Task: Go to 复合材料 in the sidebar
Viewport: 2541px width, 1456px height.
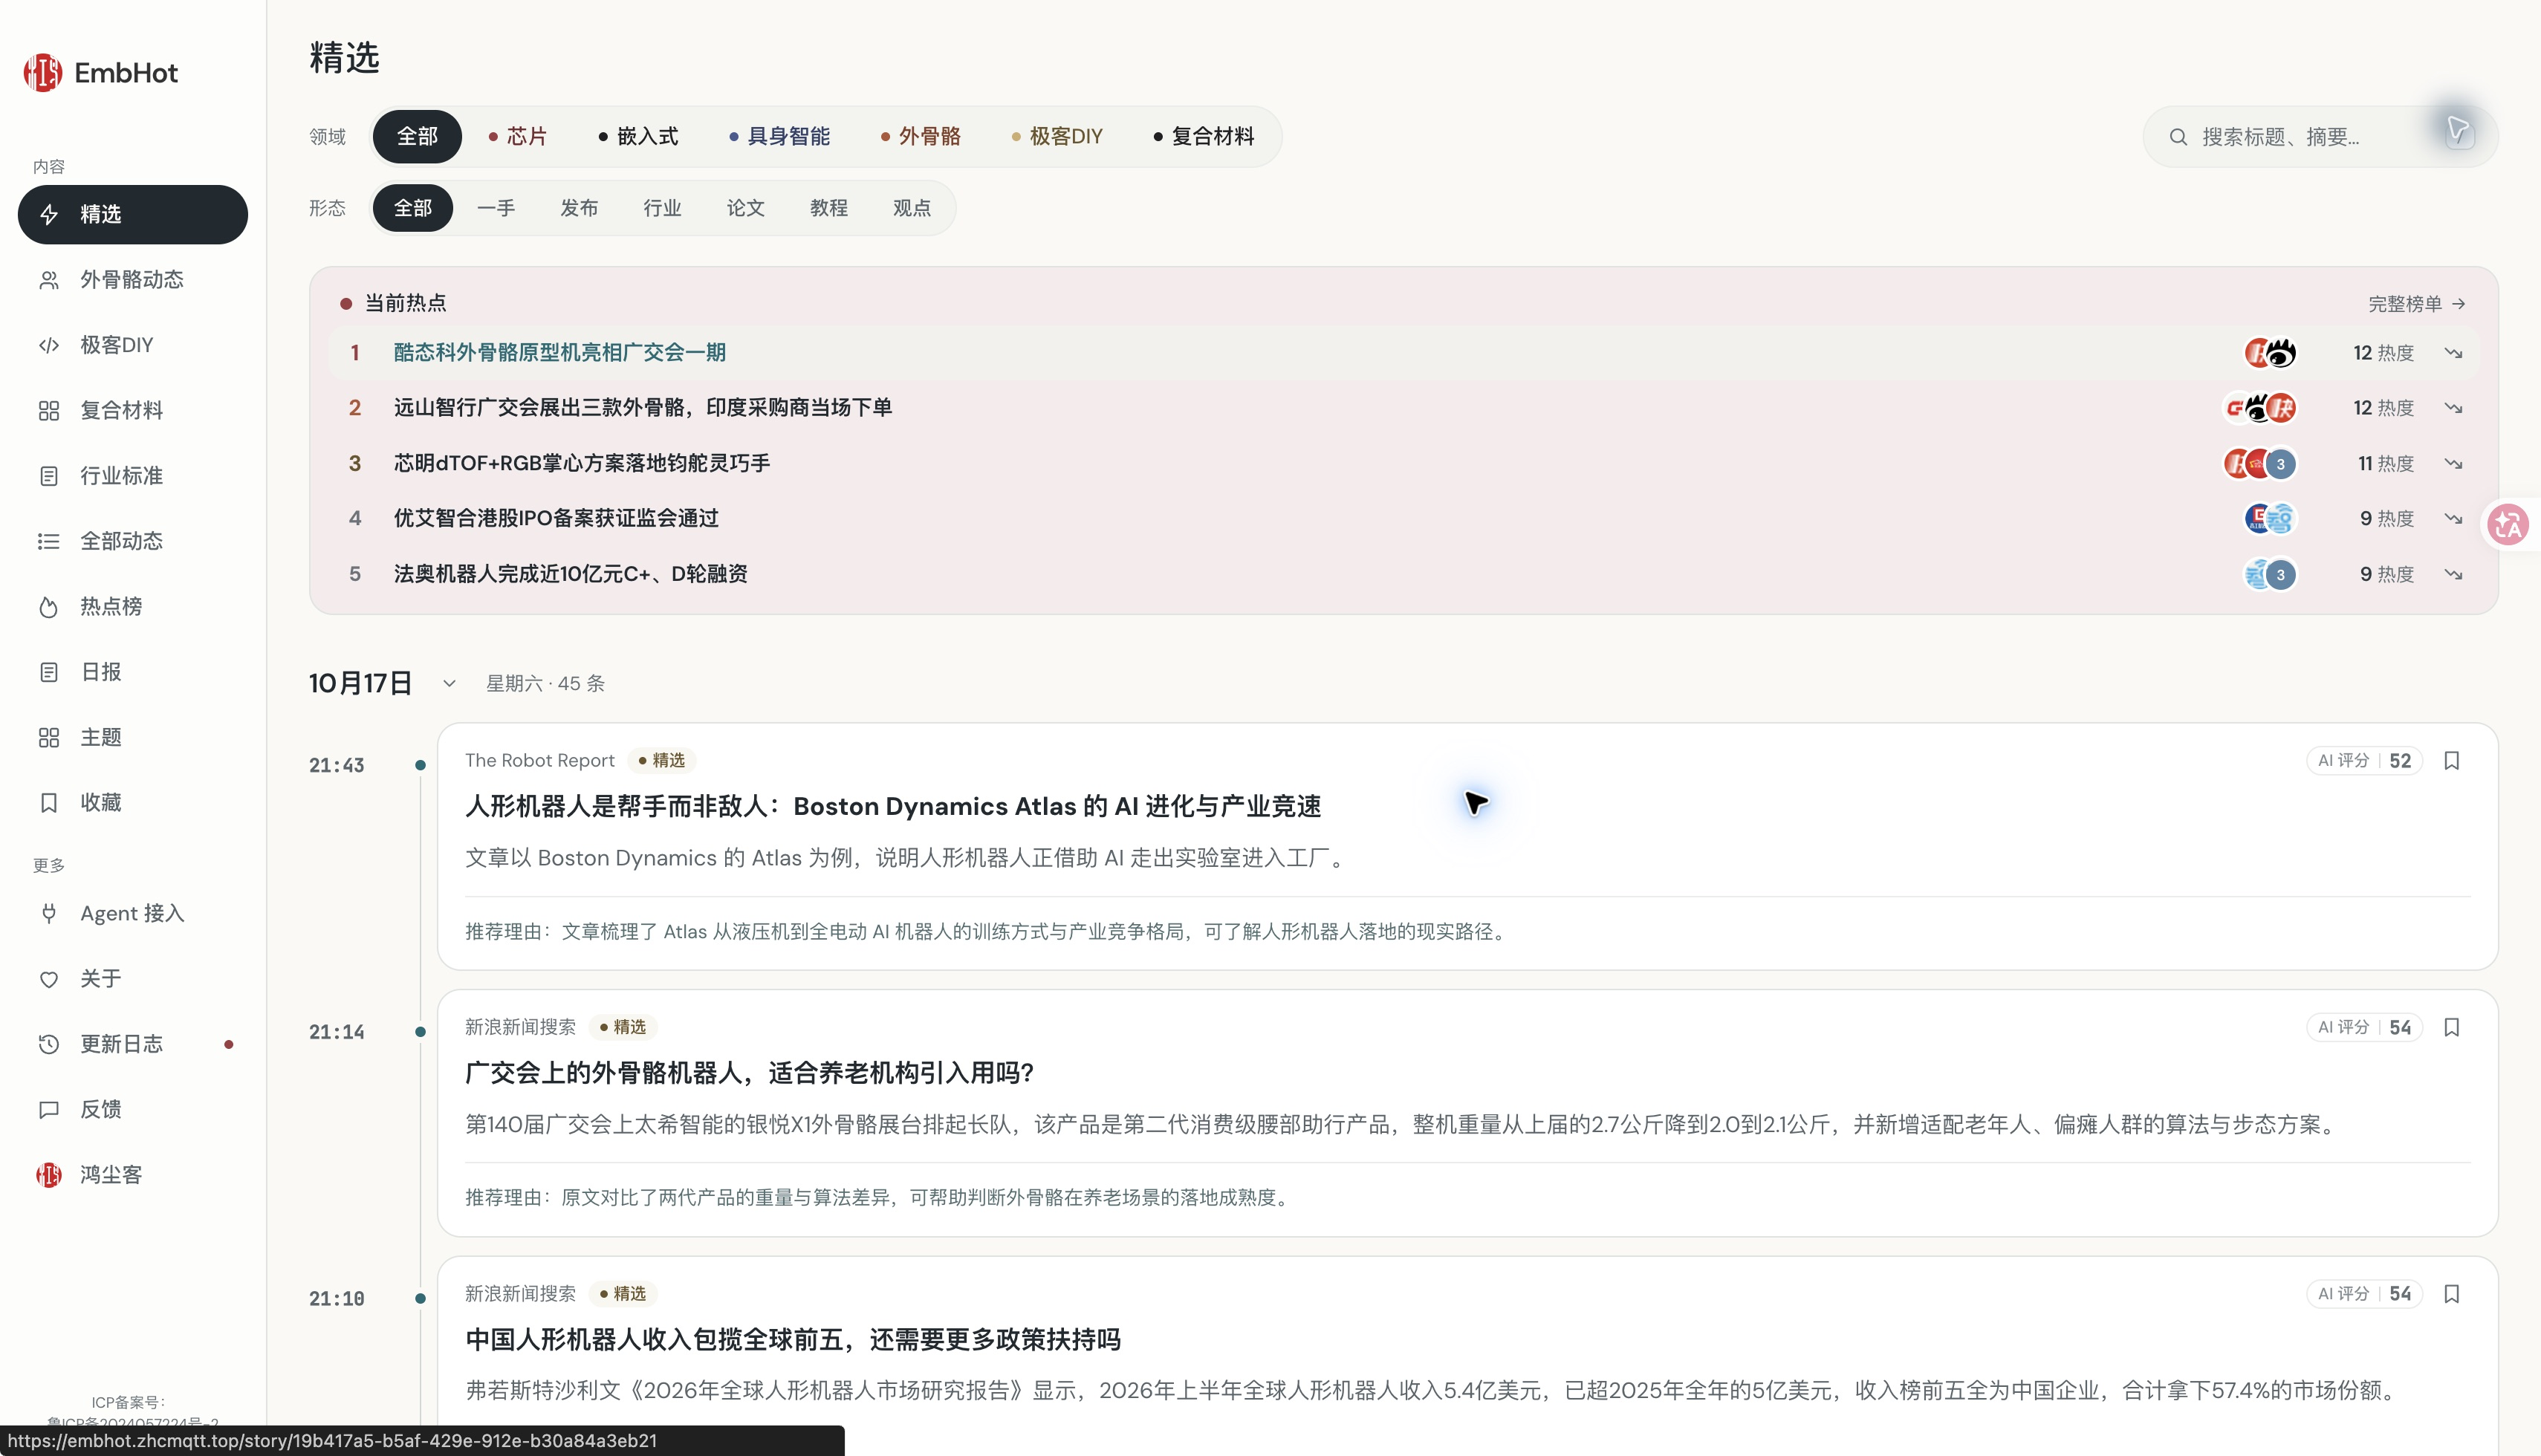Action: coord(132,410)
